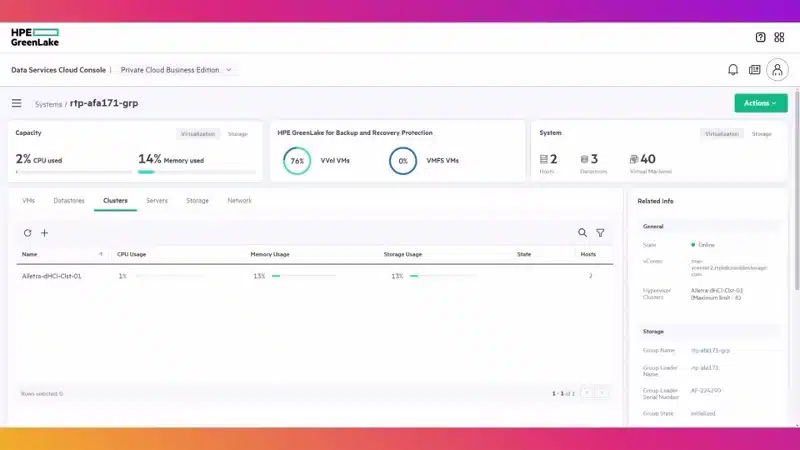Click the vCenter address value
800x450 pixels.
729,267
